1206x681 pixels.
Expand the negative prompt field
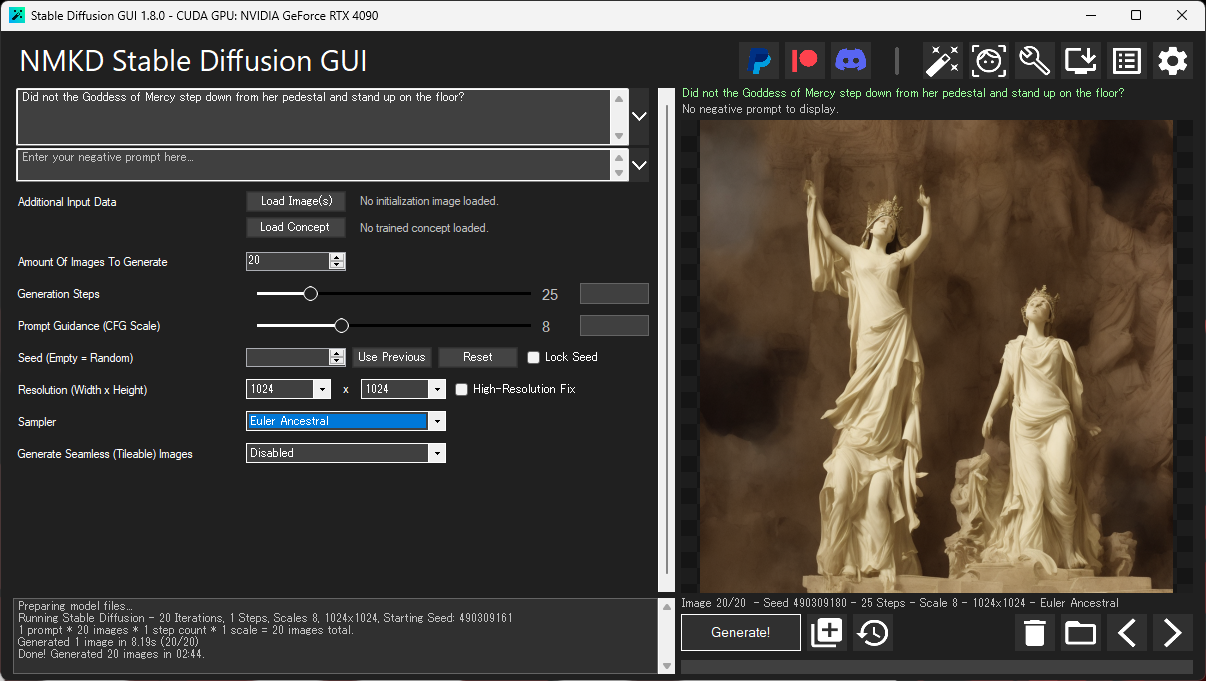639,165
